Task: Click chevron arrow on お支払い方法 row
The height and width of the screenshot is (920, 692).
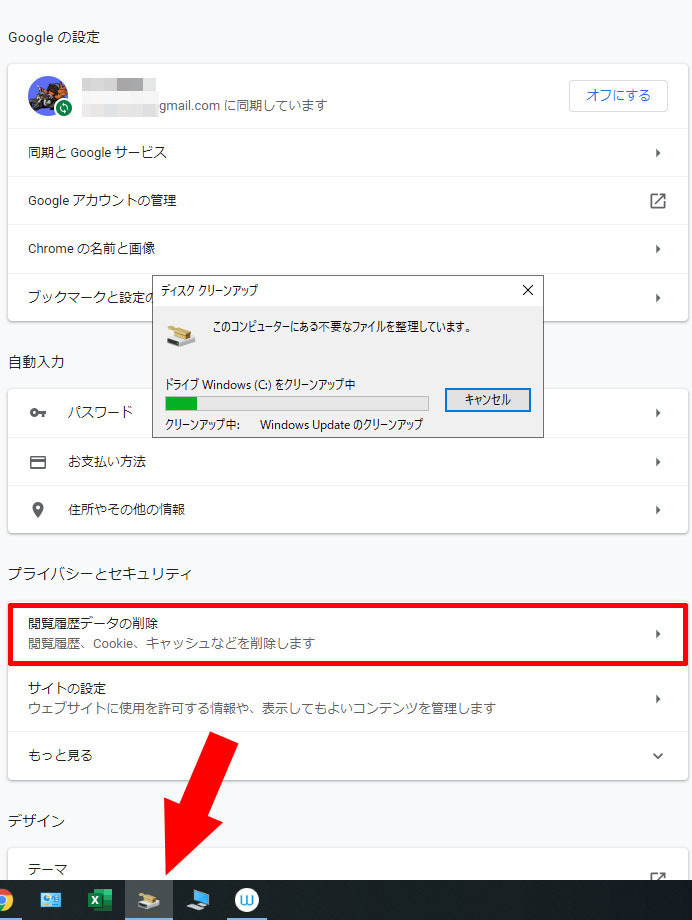Action: [x=658, y=462]
